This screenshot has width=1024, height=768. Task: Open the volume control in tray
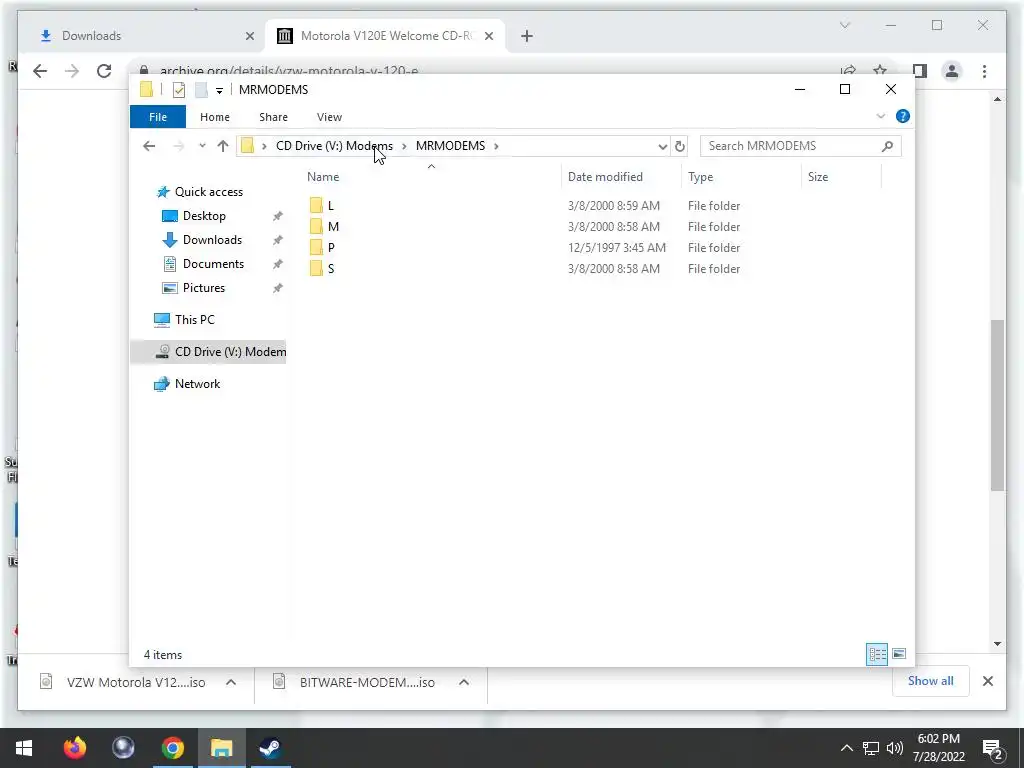[895, 748]
